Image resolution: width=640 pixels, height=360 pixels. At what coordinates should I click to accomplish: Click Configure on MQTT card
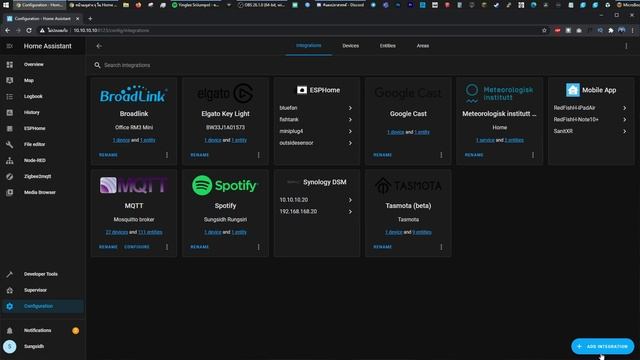[137, 247]
